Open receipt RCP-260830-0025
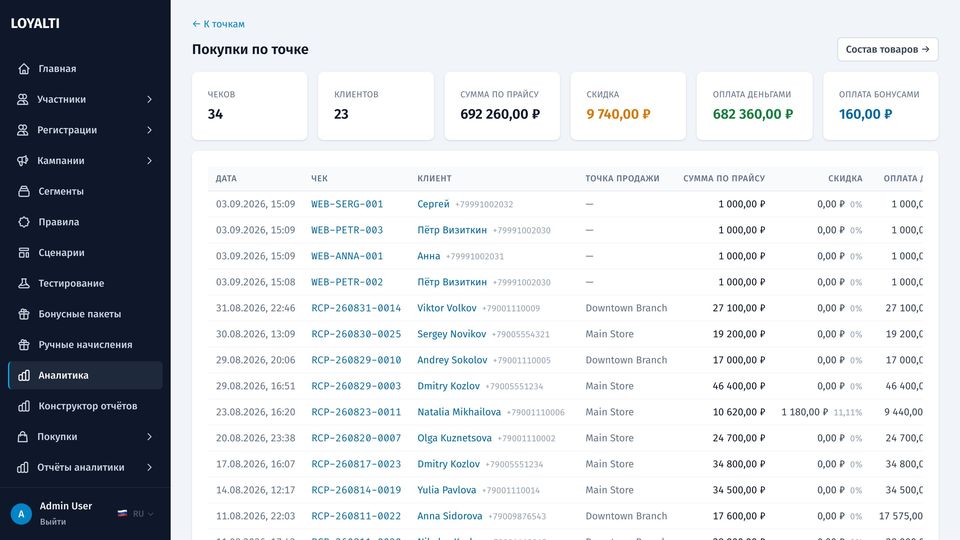This screenshot has height=540, width=960. click(356, 334)
